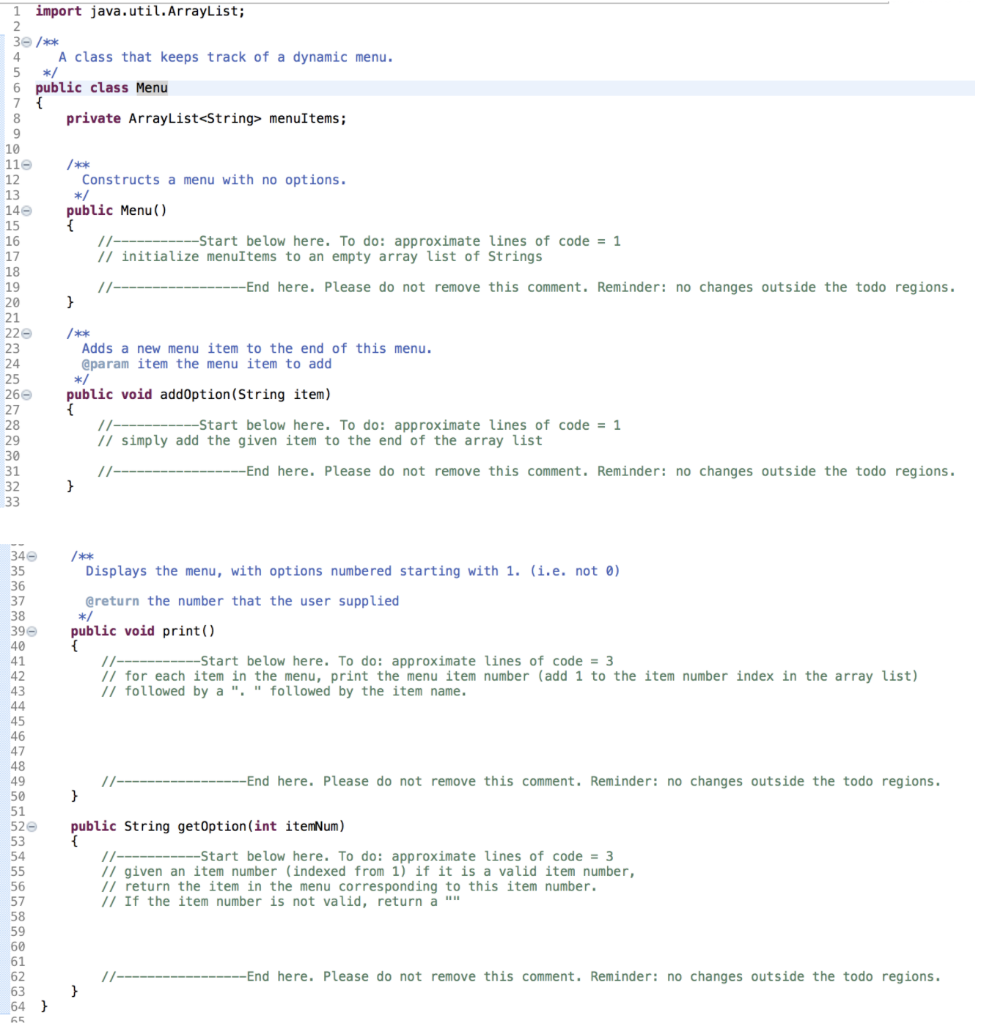Screen dimensions: 1003x1024
Task: Click the private keyword on line 8
Action: 93,118
